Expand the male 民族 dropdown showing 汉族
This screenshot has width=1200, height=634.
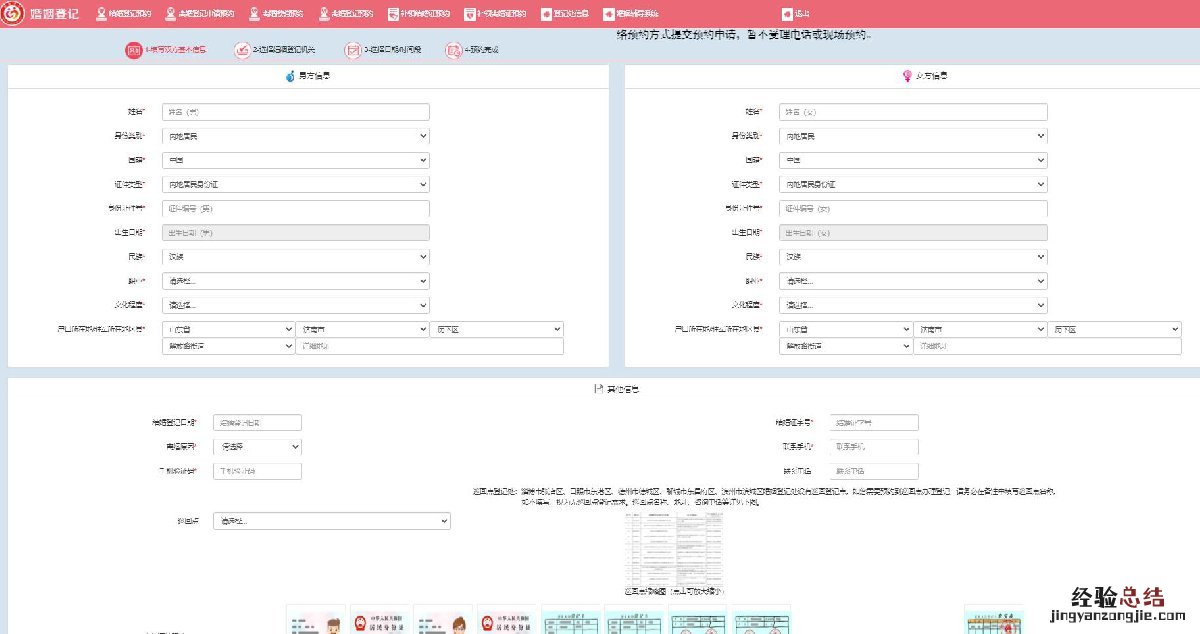(295, 257)
